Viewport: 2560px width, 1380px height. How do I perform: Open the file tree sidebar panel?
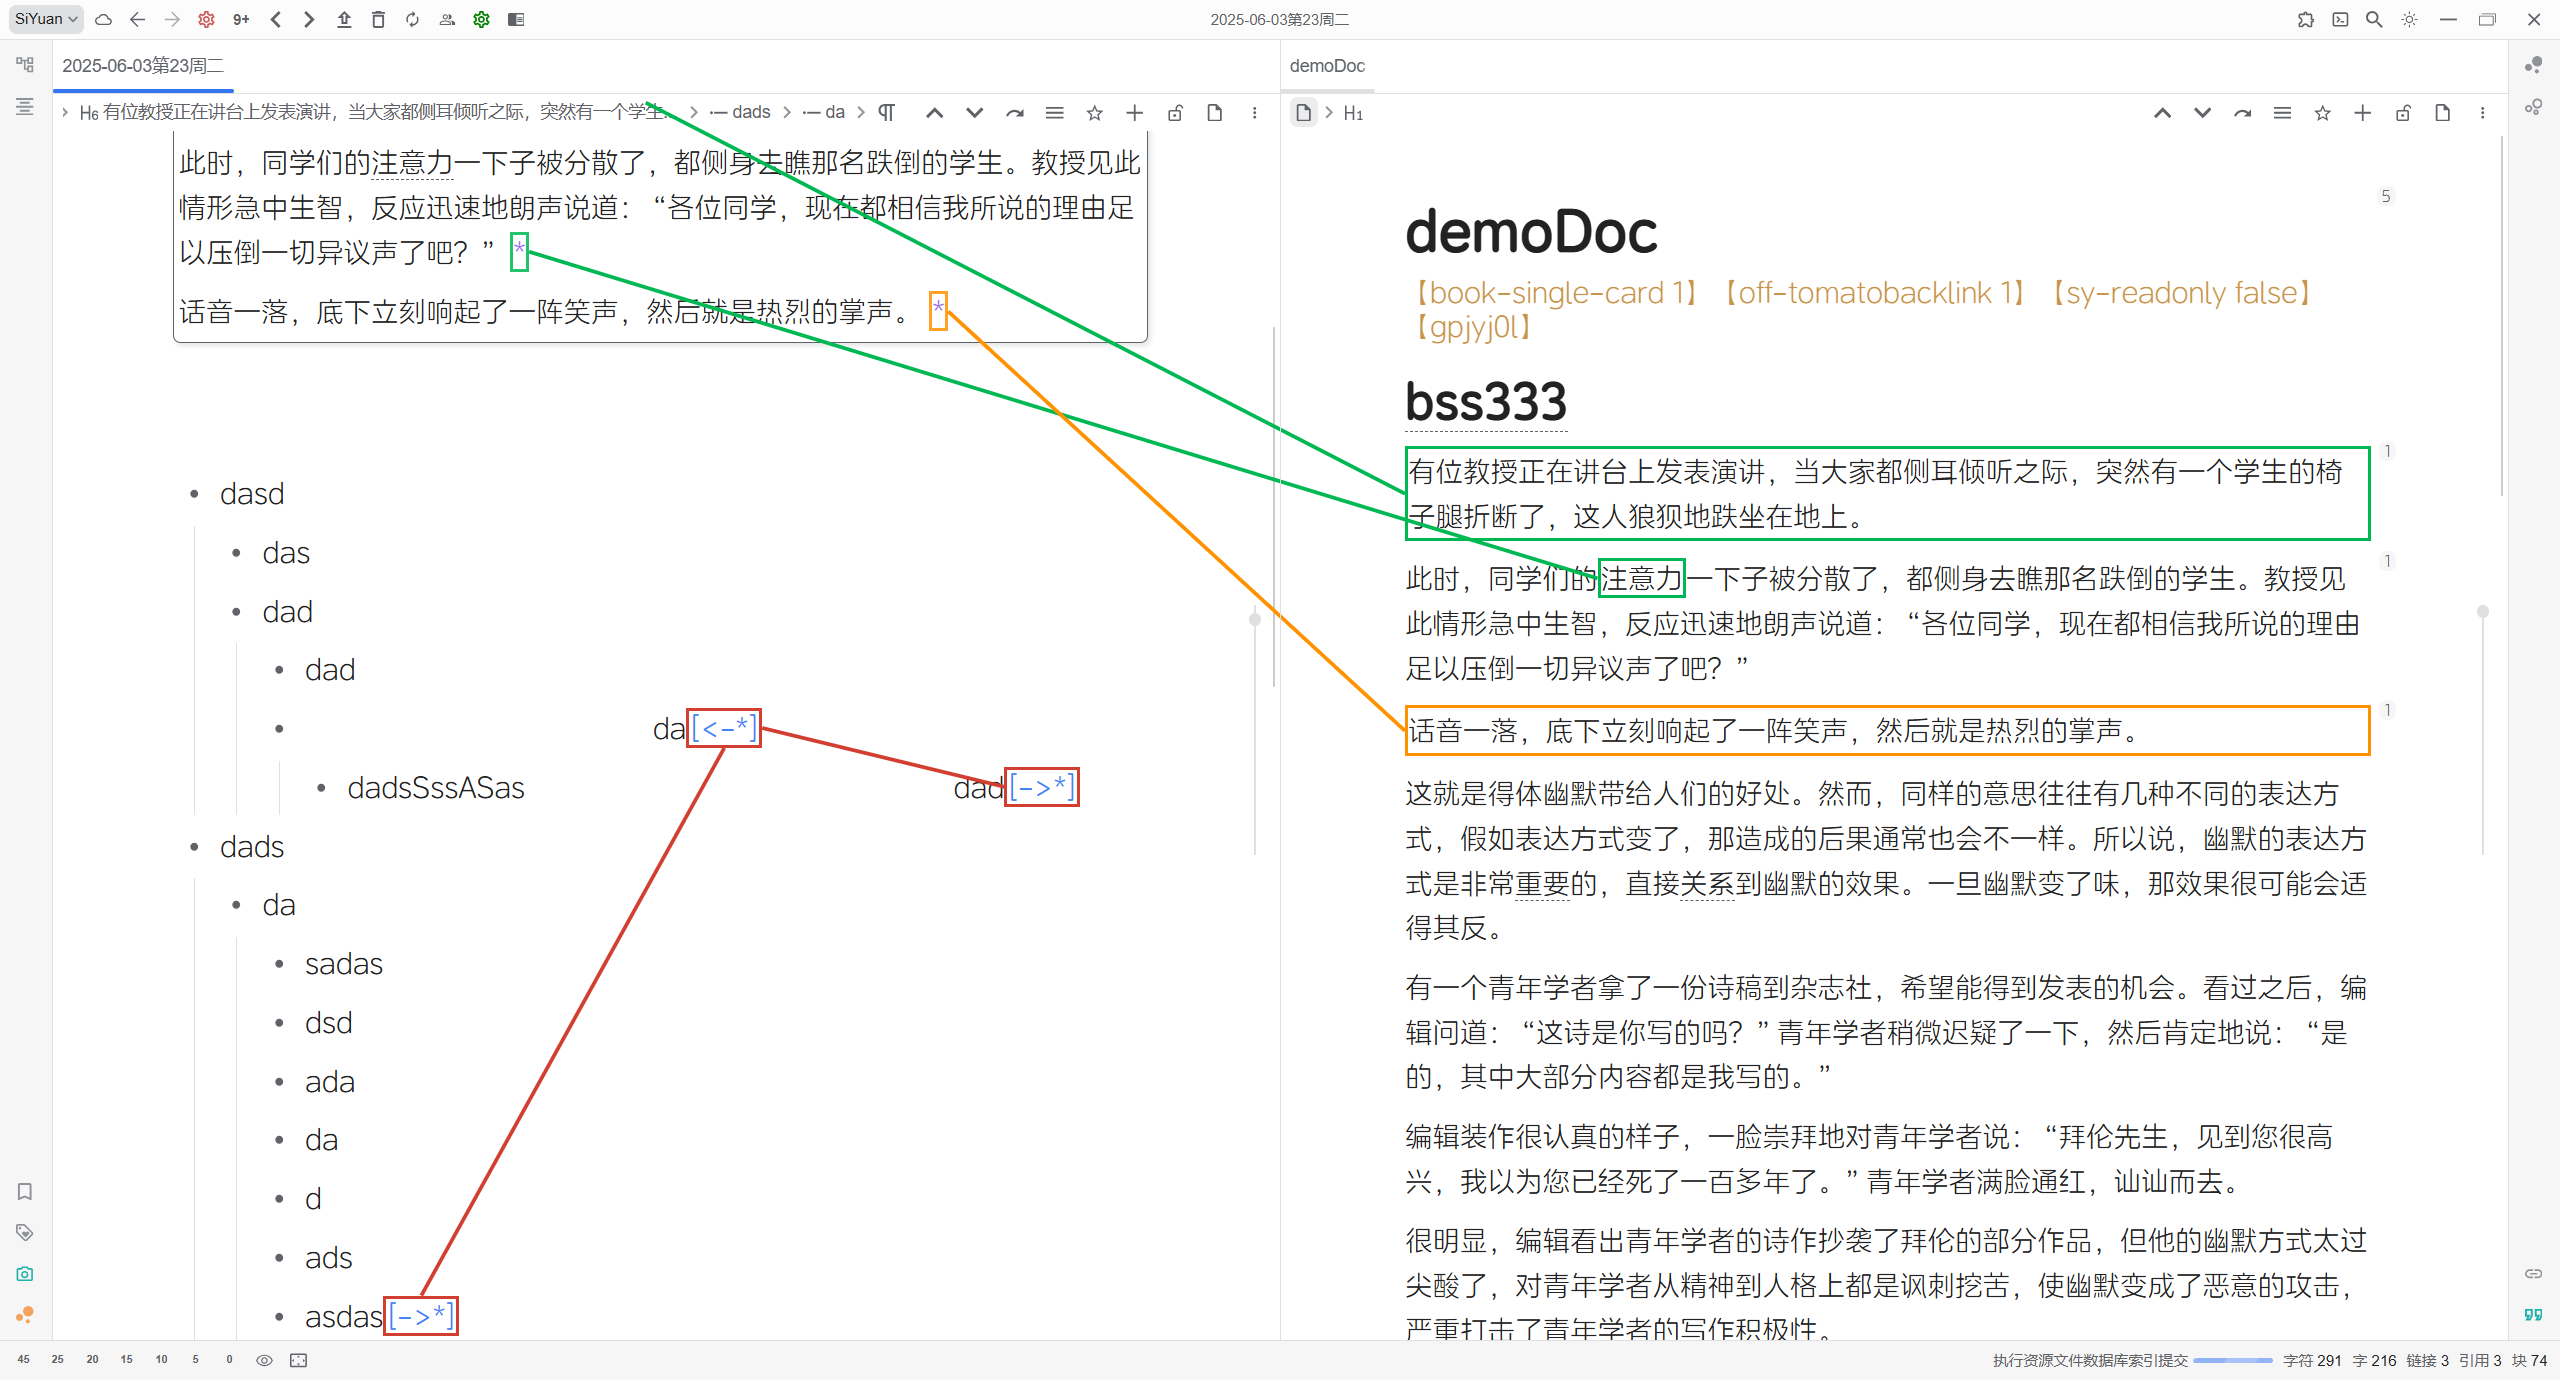click(x=25, y=65)
